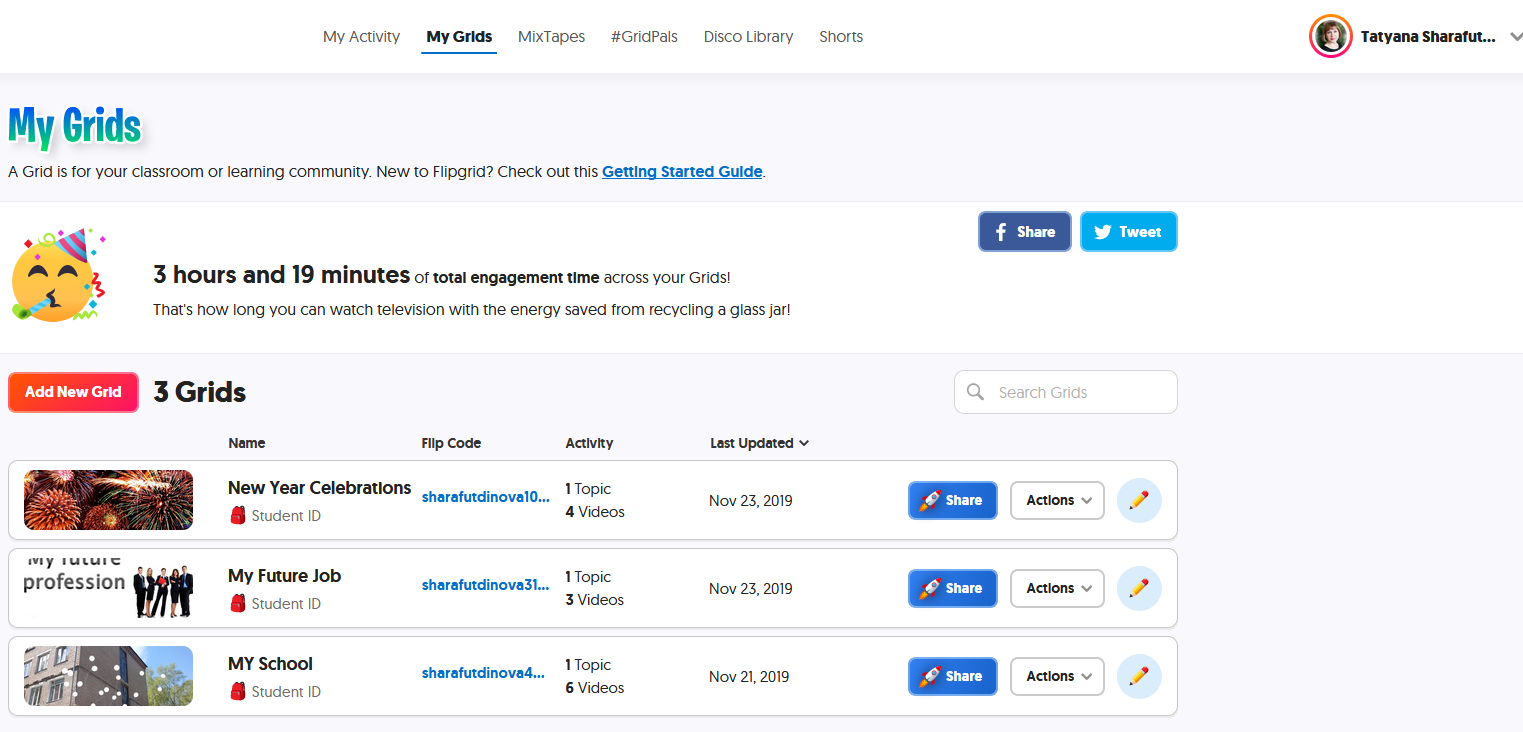
Task: Open the #GridPals tab
Action: (x=644, y=37)
